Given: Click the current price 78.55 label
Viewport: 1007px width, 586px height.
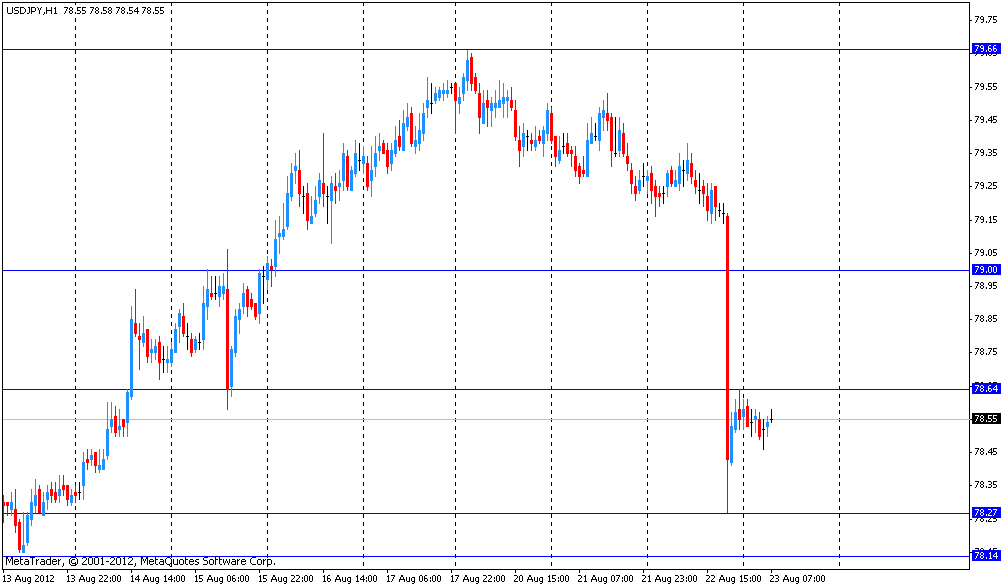Looking at the screenshot, I should [x=984, y=418].
